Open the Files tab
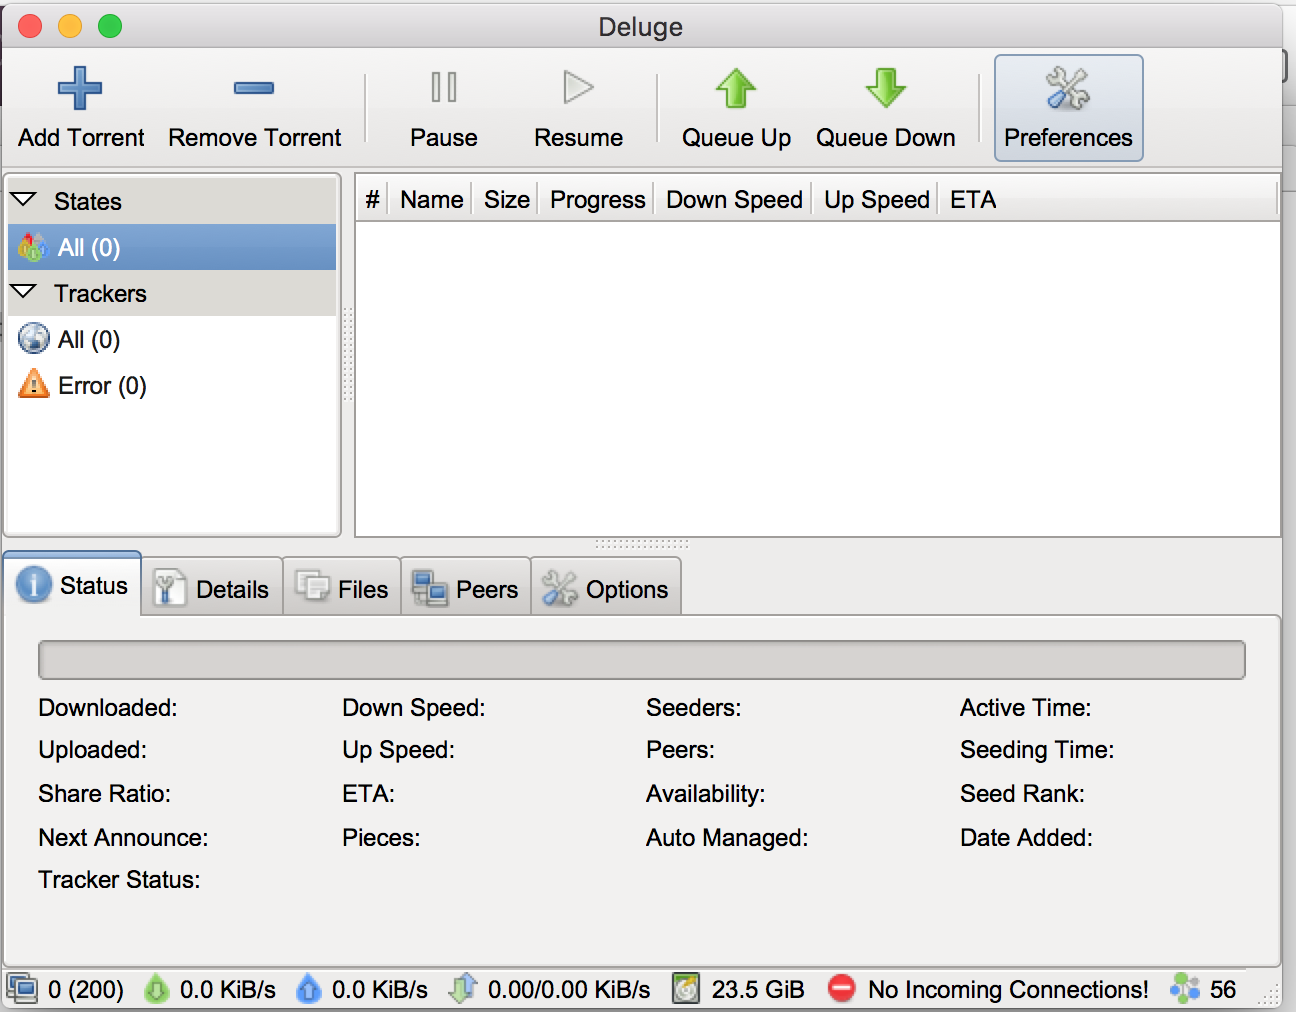 click(x=342, y=589)
